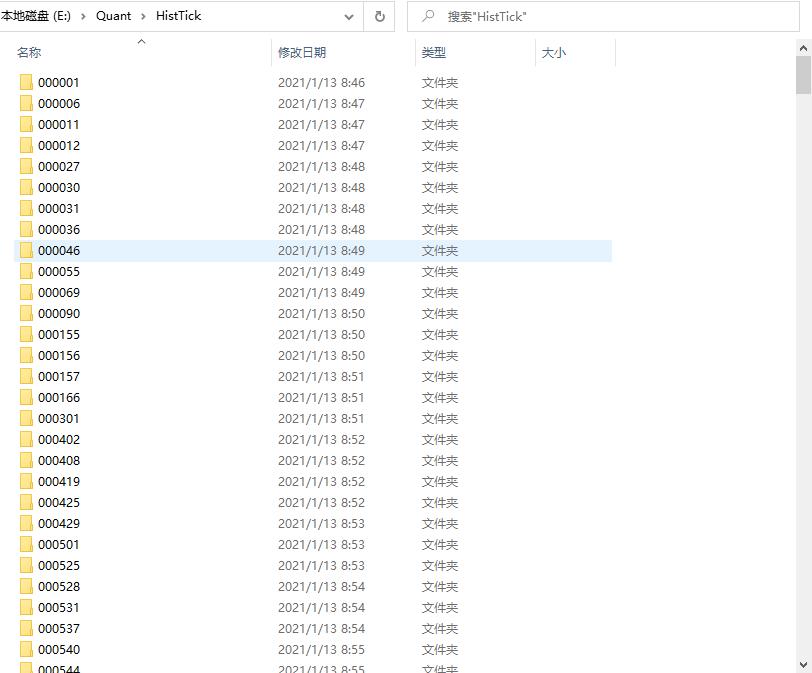Open the 000301 folder icon
812x673 pixels.
pos(25,418)
